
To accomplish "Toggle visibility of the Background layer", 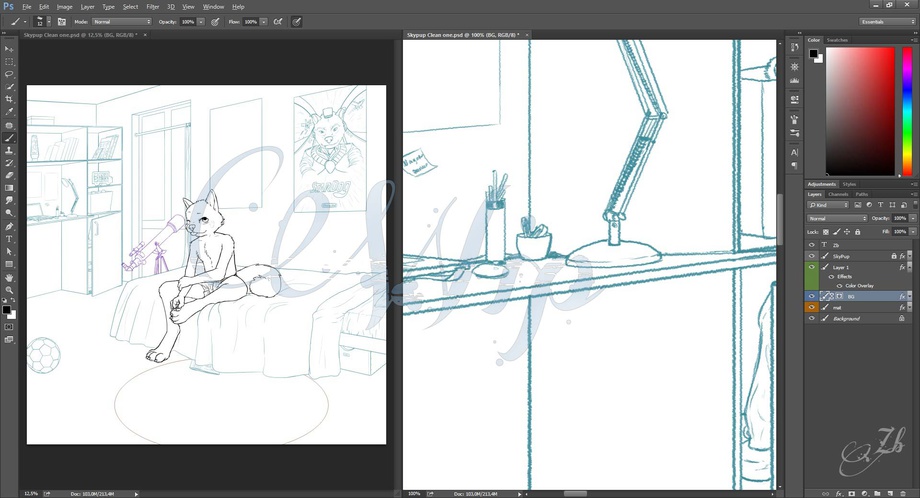I will point(811,318).
